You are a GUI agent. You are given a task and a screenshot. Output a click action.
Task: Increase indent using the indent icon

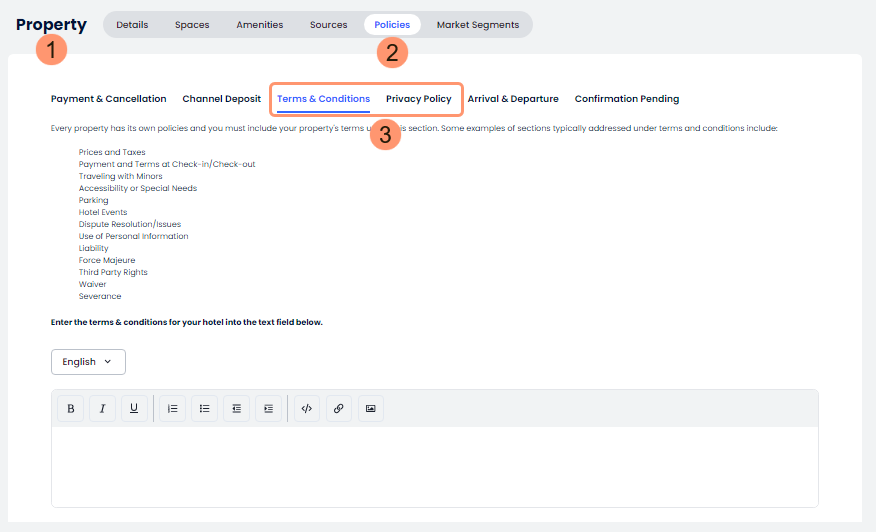[x=268, y=408]
